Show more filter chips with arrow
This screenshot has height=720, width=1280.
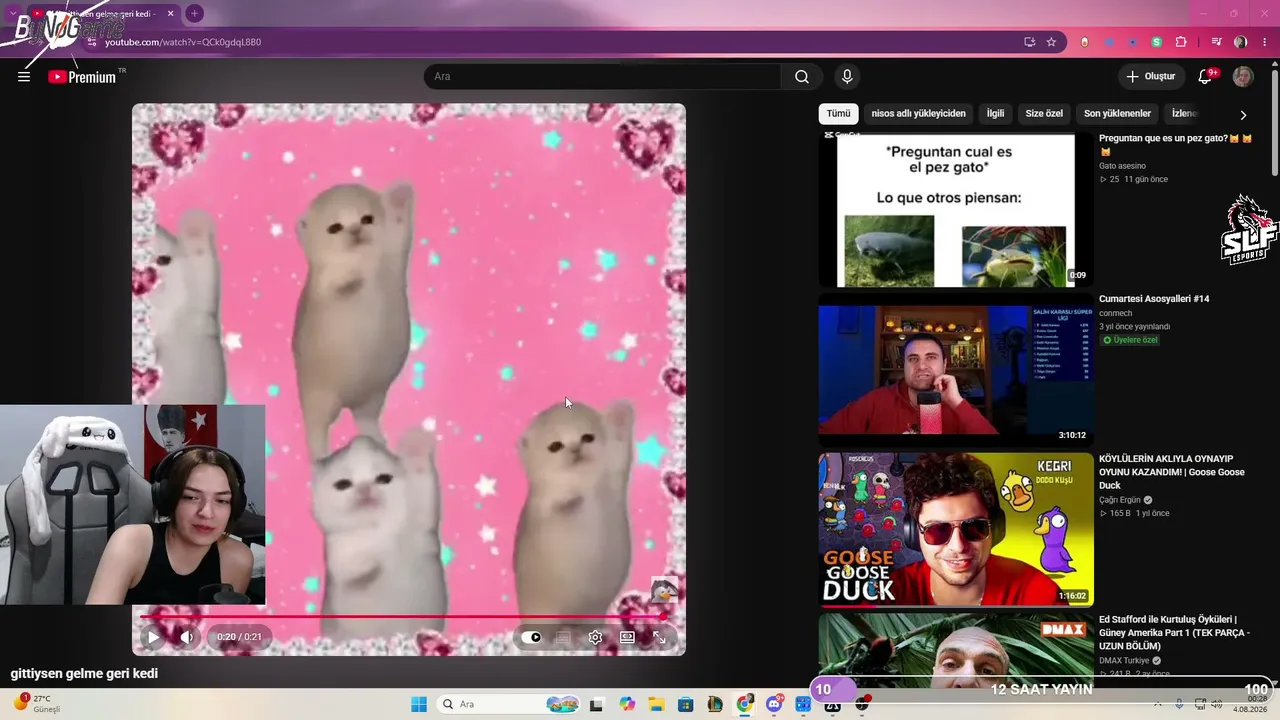coord(1243,115)
